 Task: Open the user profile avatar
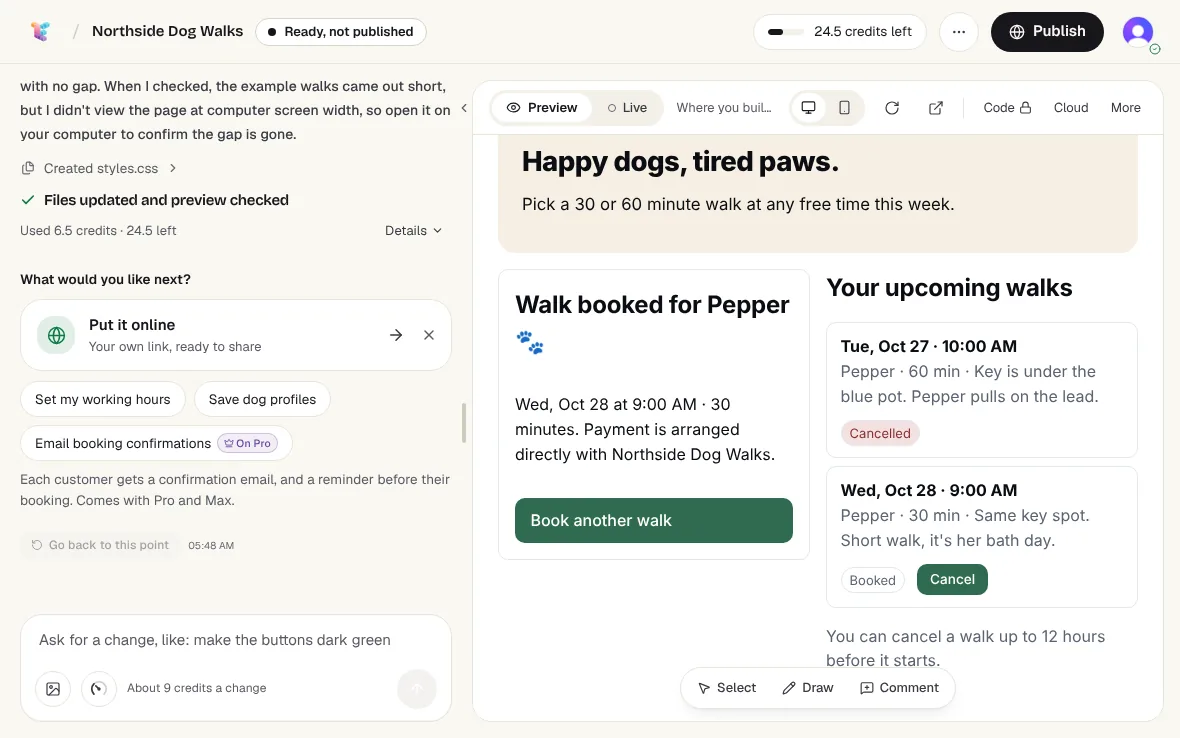point(1137,32)
